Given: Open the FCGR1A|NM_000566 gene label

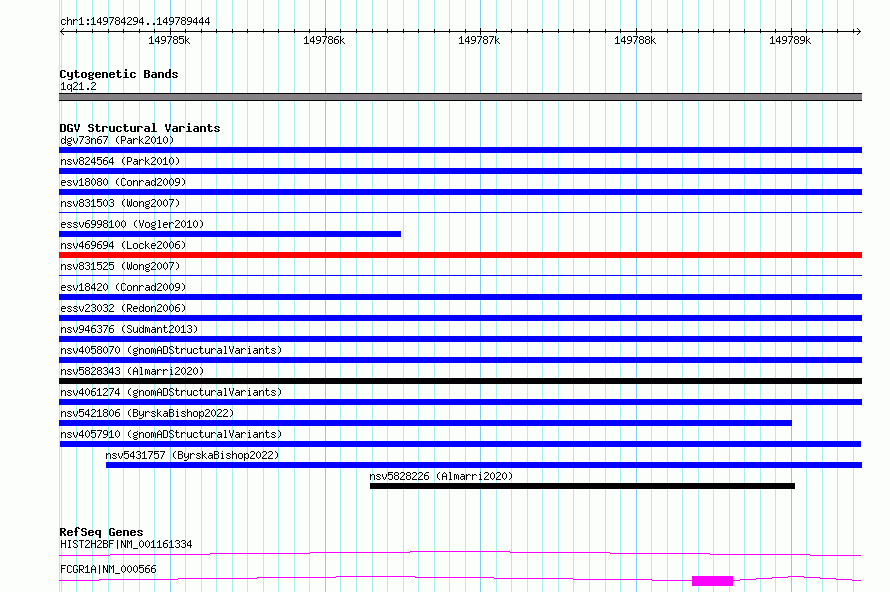Looking at the screenshot, I should point(108,569).
